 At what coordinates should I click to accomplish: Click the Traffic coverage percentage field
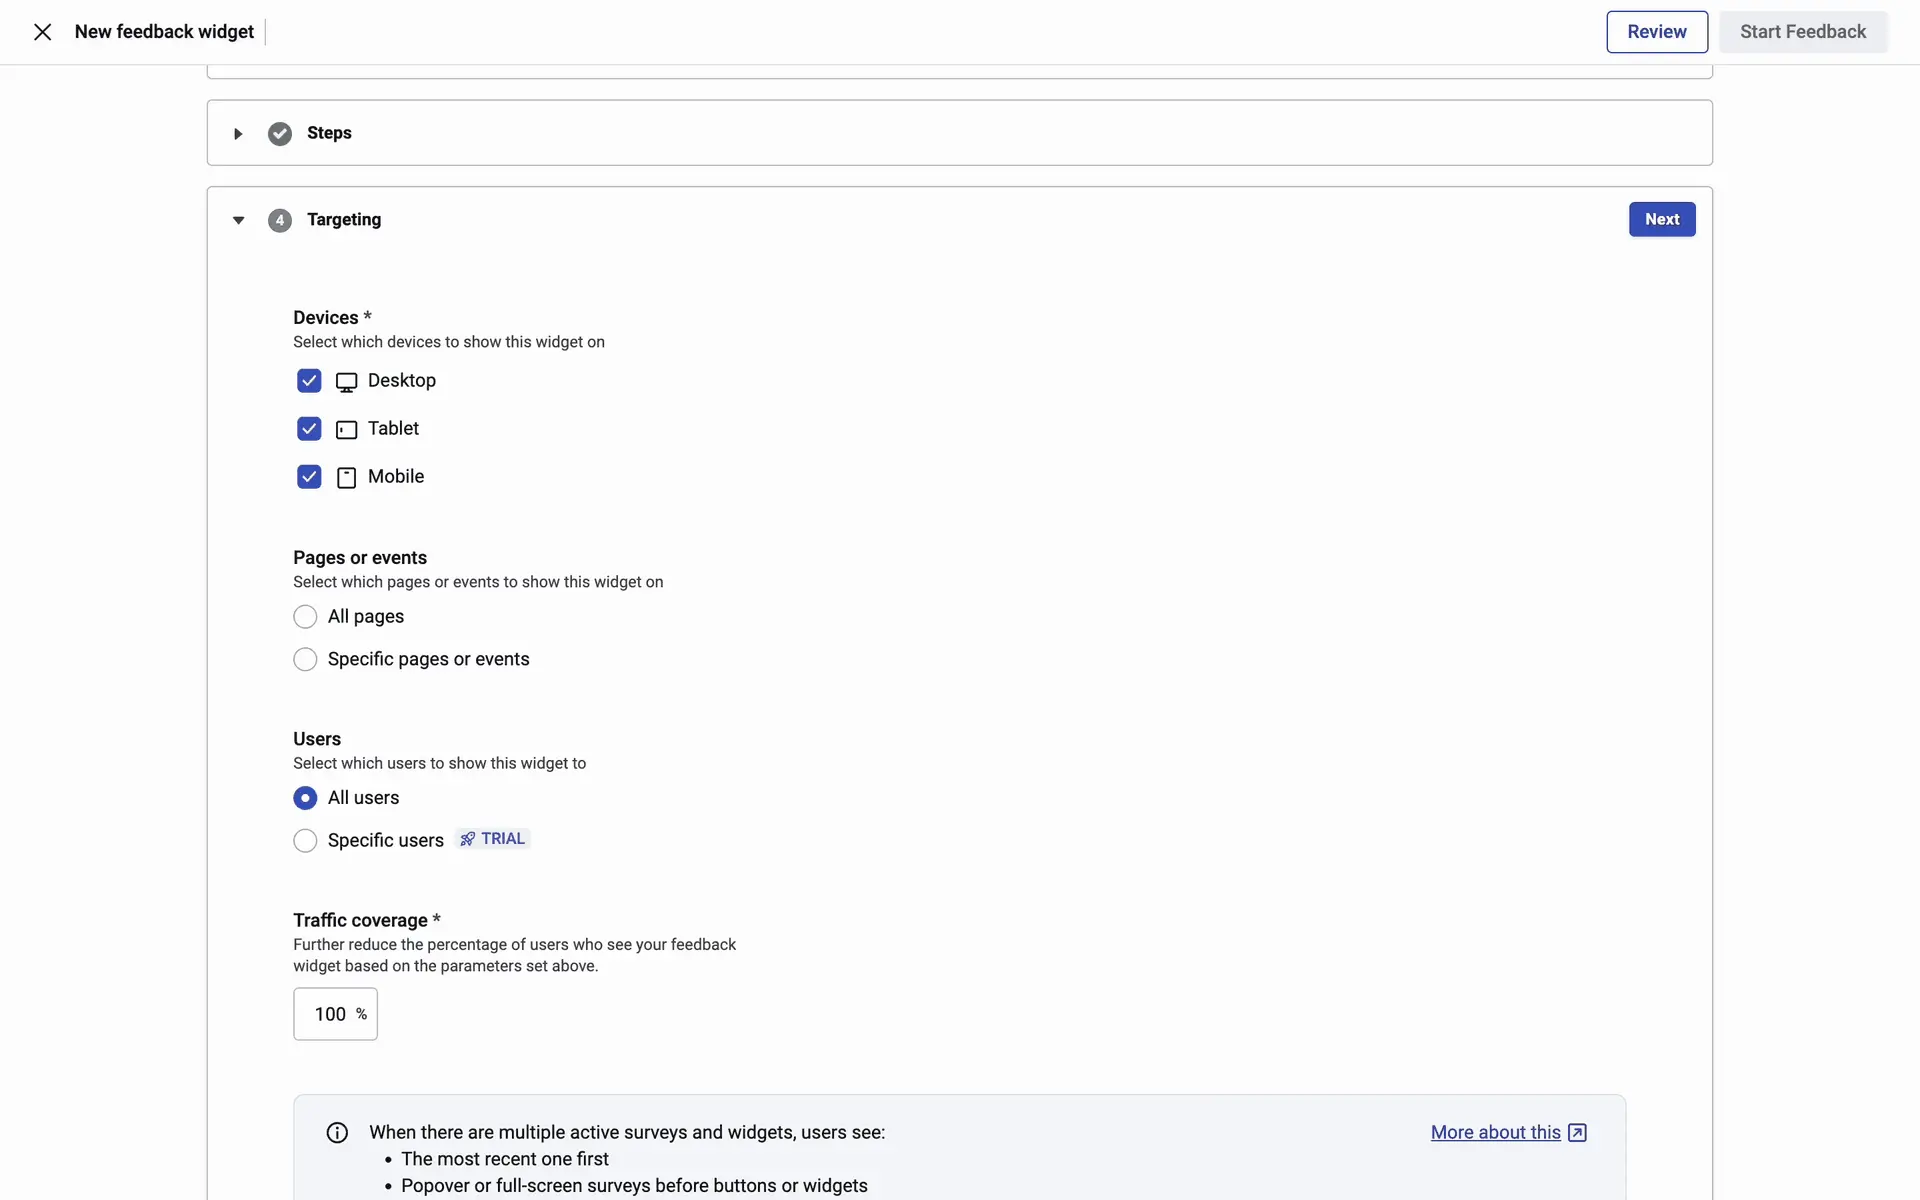pos(330,1014)
